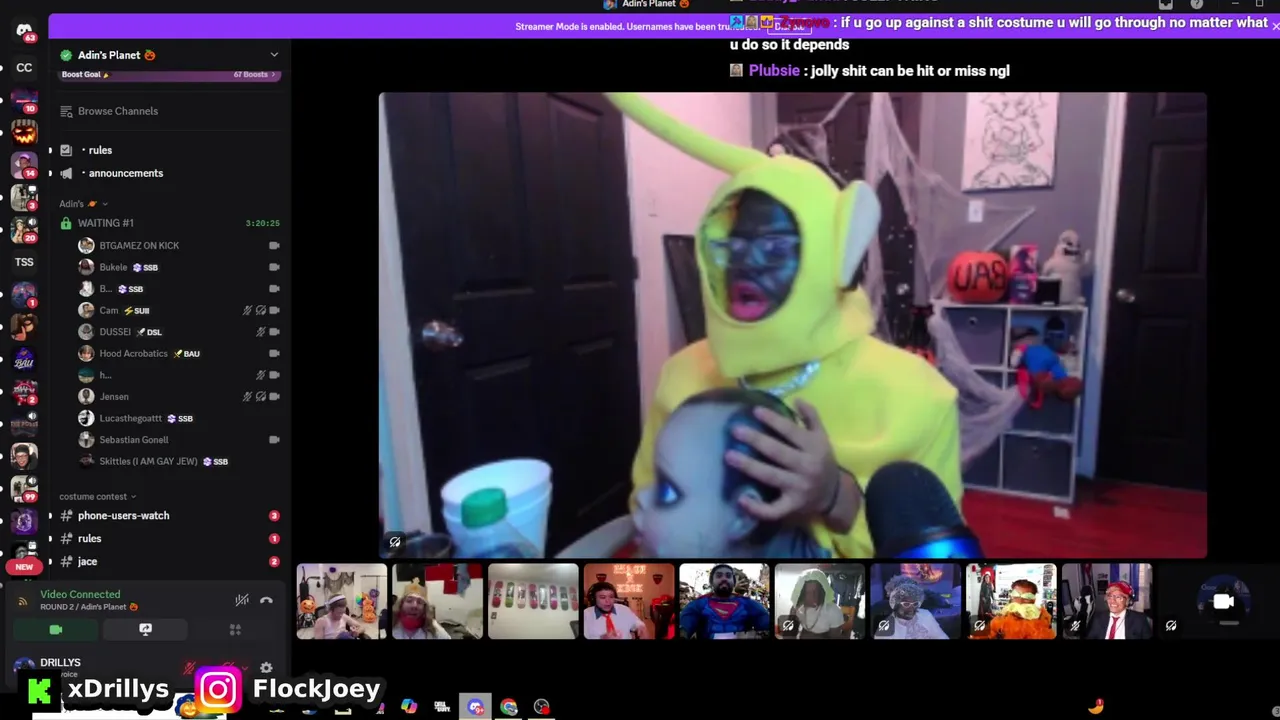Click ROUND 2 / Adin's Planet link
1280x720 pixels.
(89, 607)
